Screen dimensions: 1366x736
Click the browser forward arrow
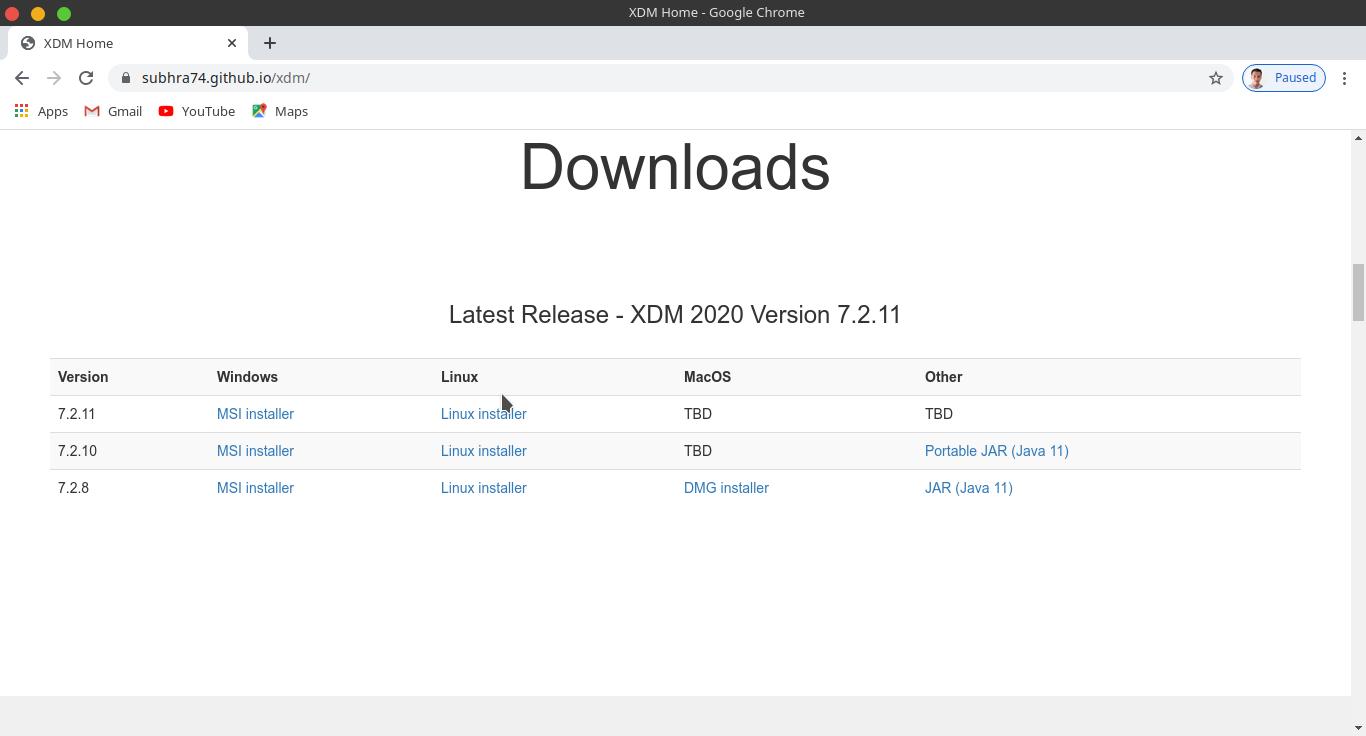(54, 78)
